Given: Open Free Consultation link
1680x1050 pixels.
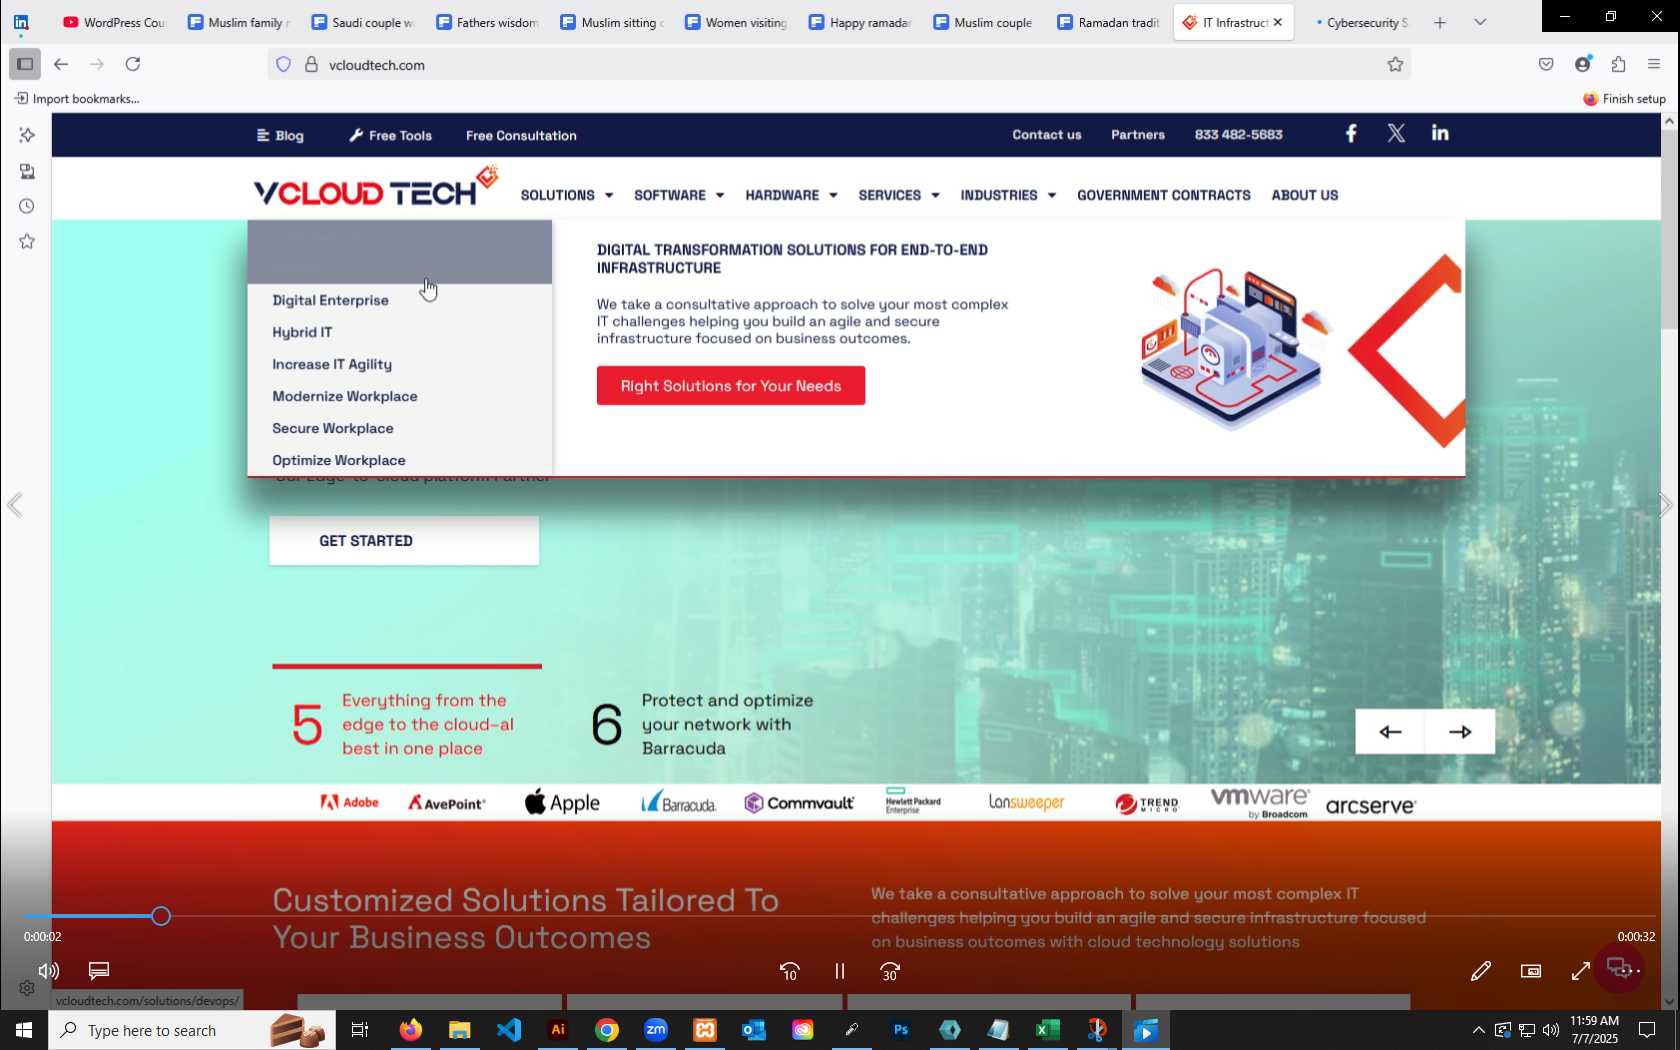Looking at the screenshot, I should pos(521,135).
